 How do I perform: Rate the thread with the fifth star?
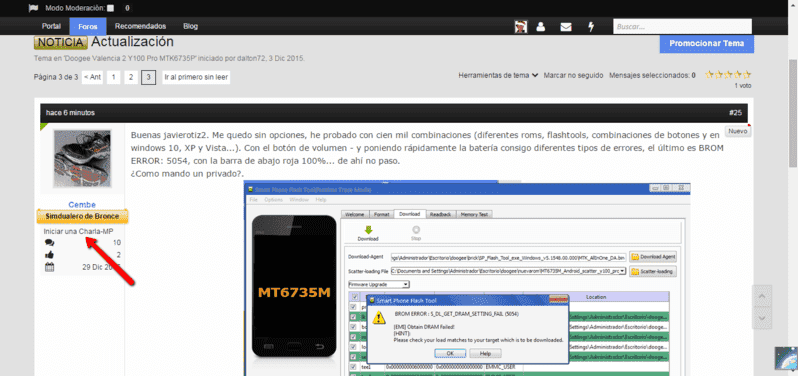747,75
